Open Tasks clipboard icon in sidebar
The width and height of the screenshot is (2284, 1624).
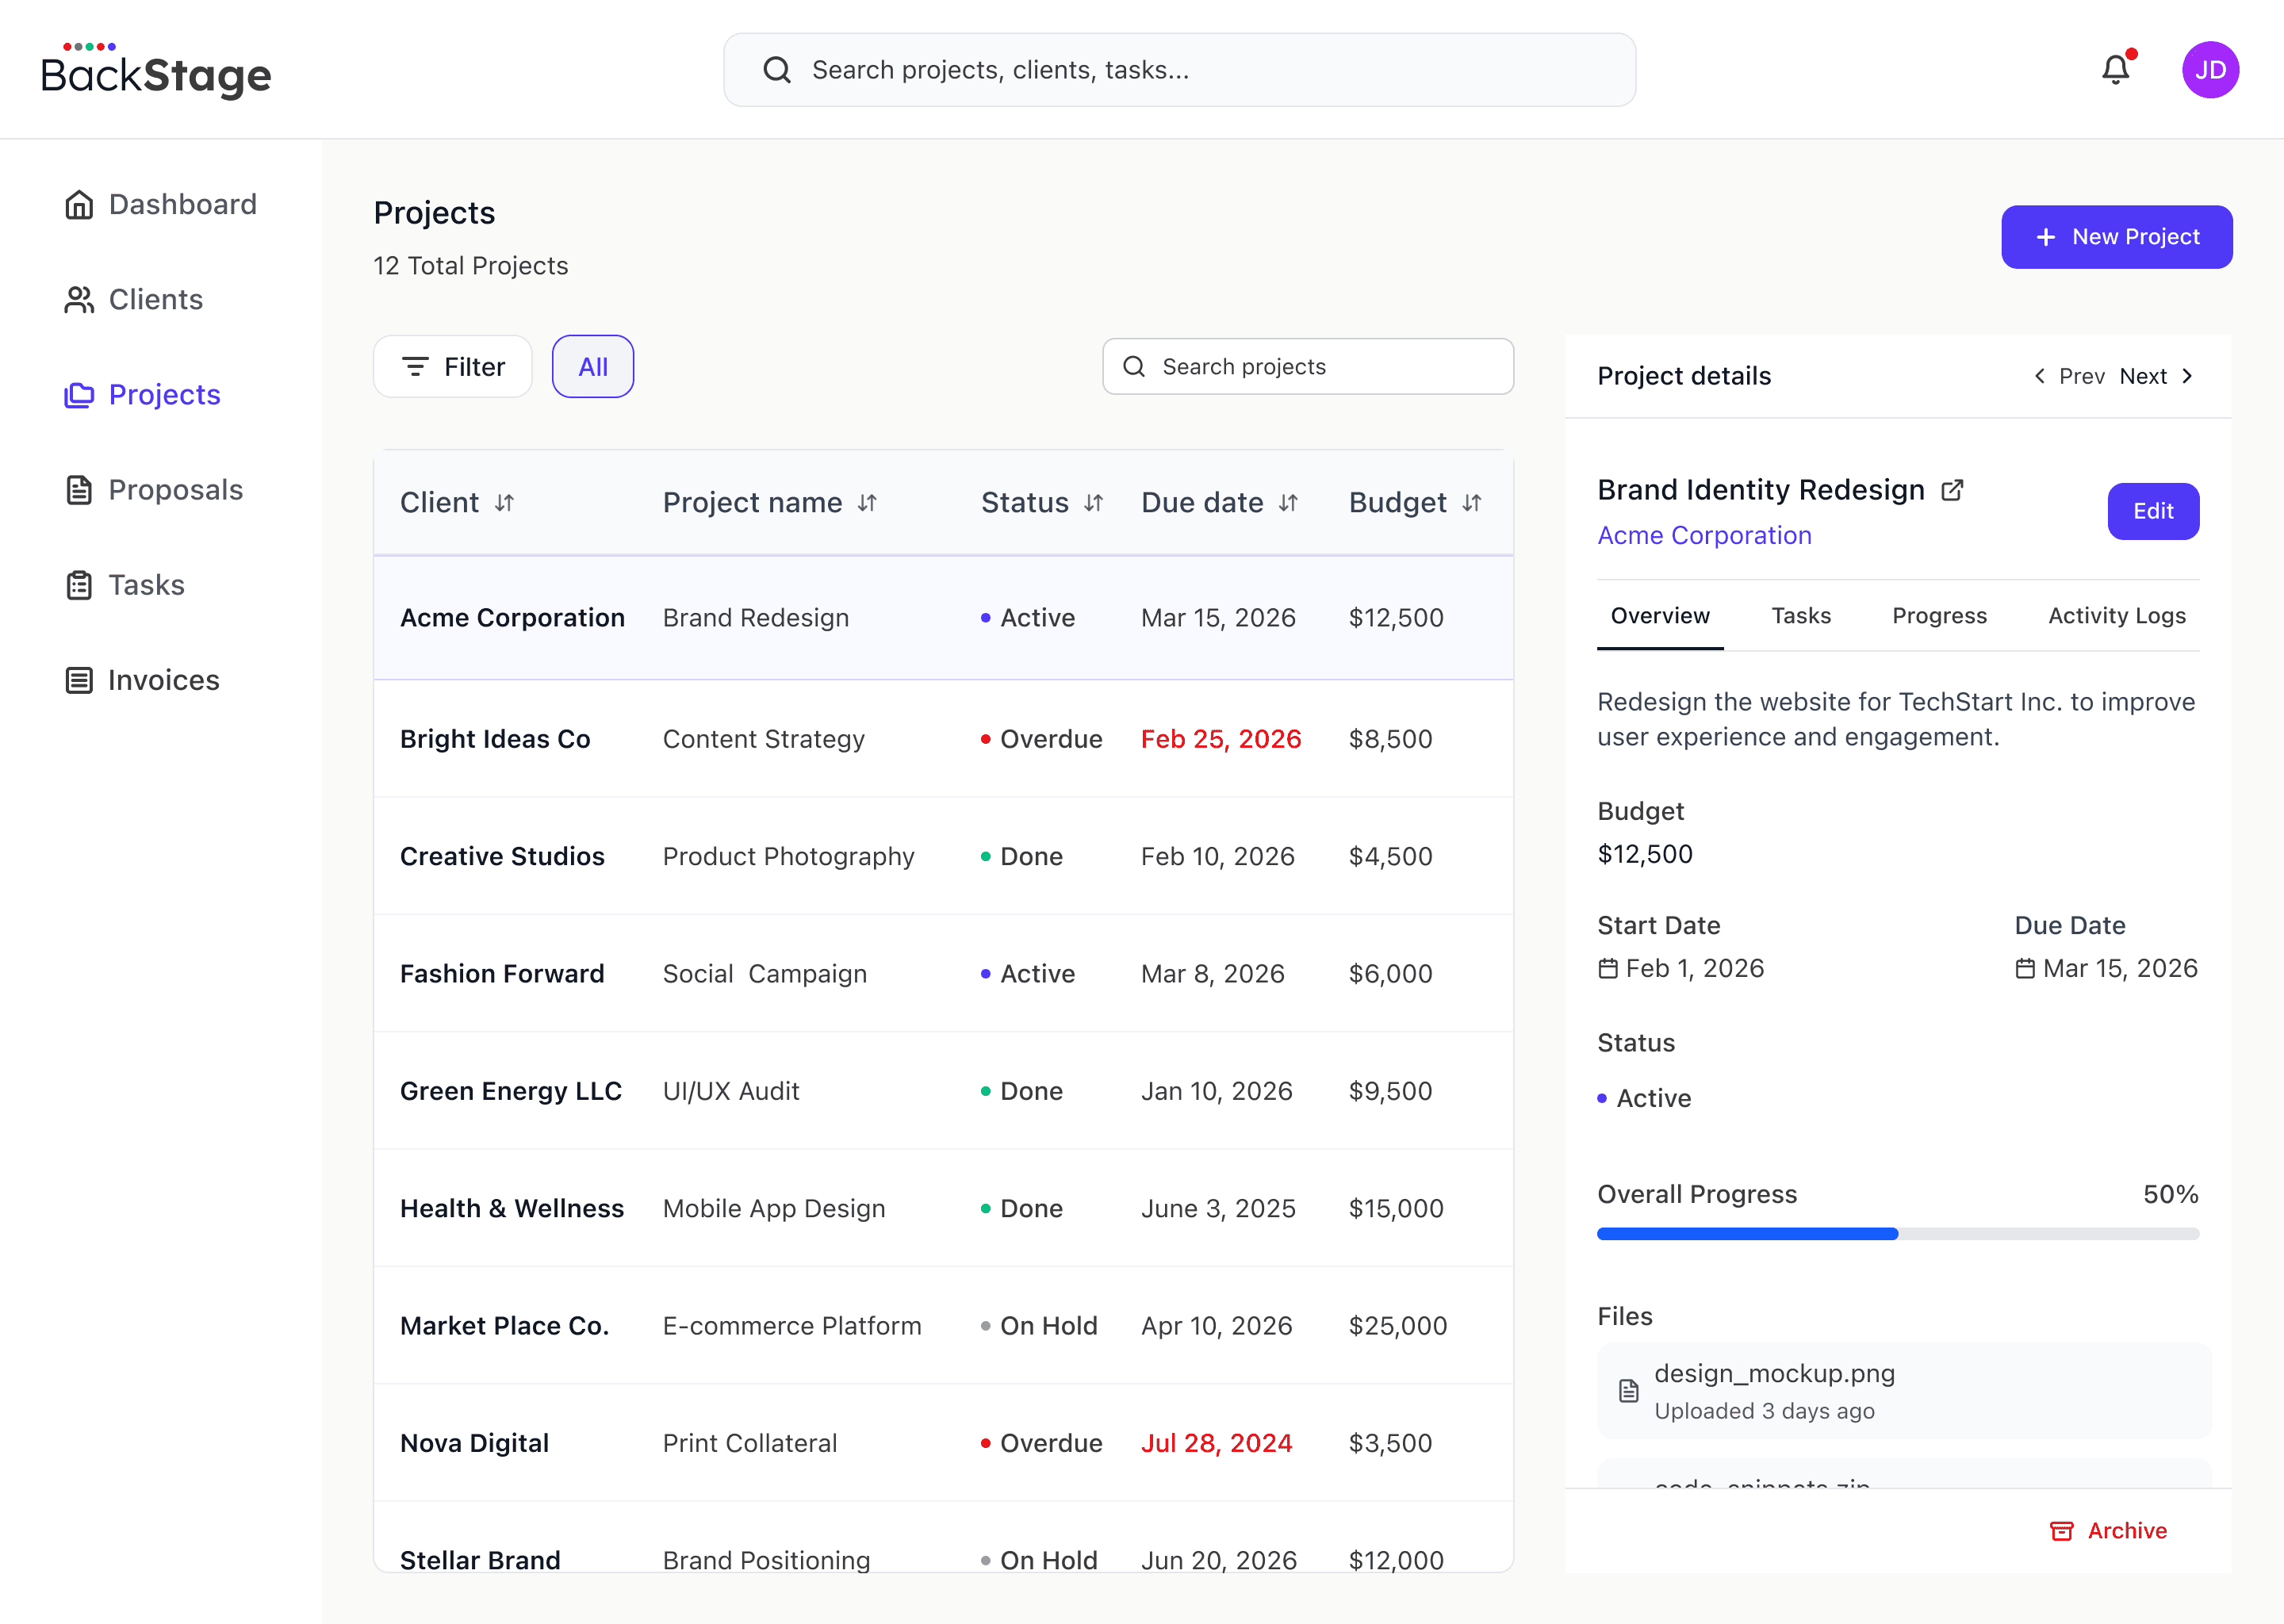79,585
